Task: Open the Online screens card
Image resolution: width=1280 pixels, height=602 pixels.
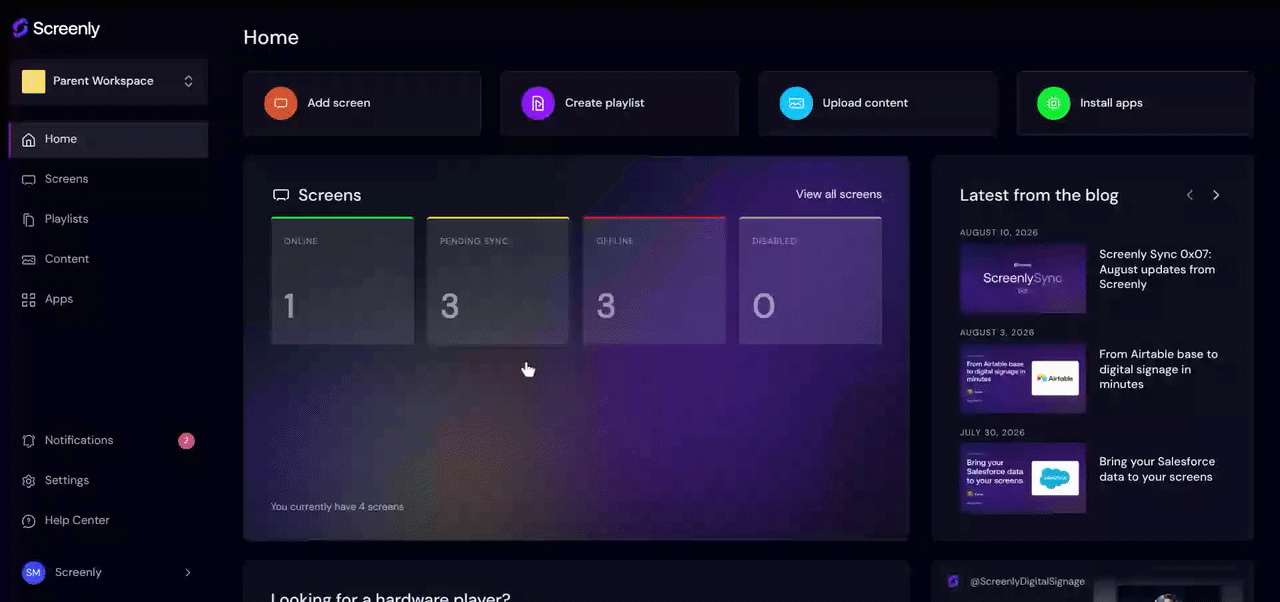Action: [342, 280]
